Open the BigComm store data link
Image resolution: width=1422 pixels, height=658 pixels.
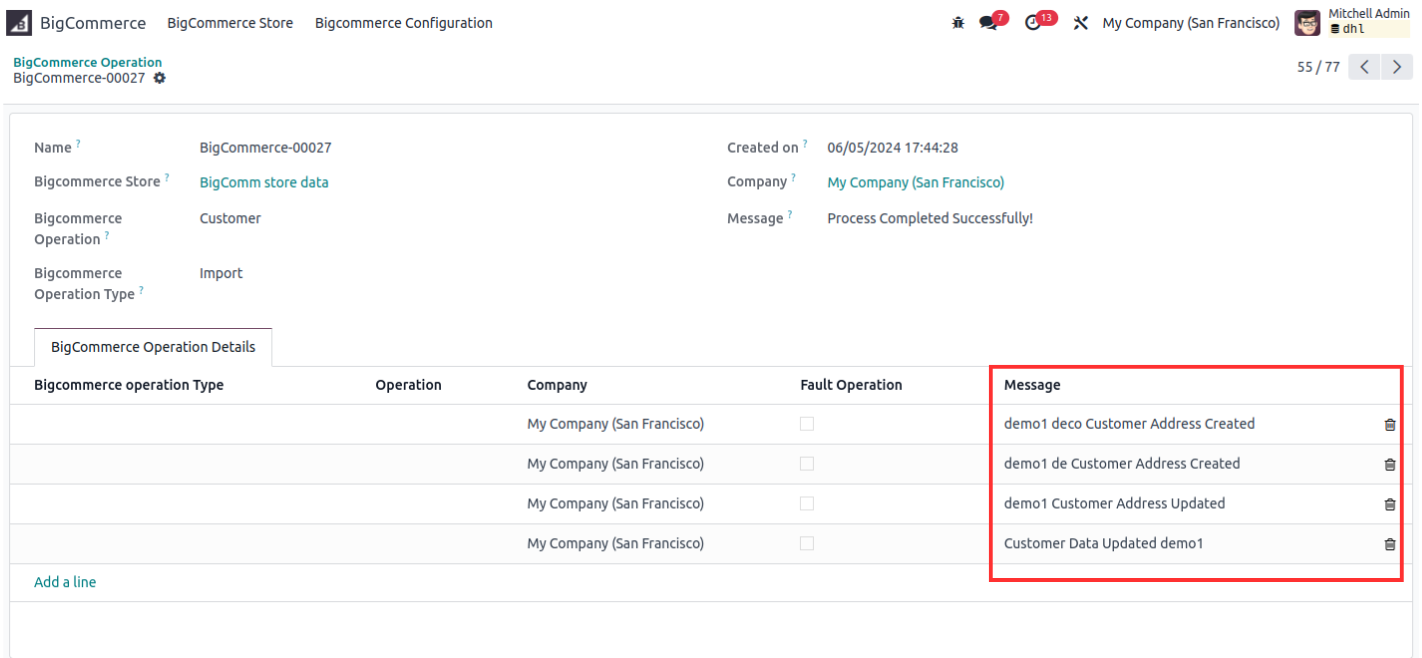click(x=264, y=182)
